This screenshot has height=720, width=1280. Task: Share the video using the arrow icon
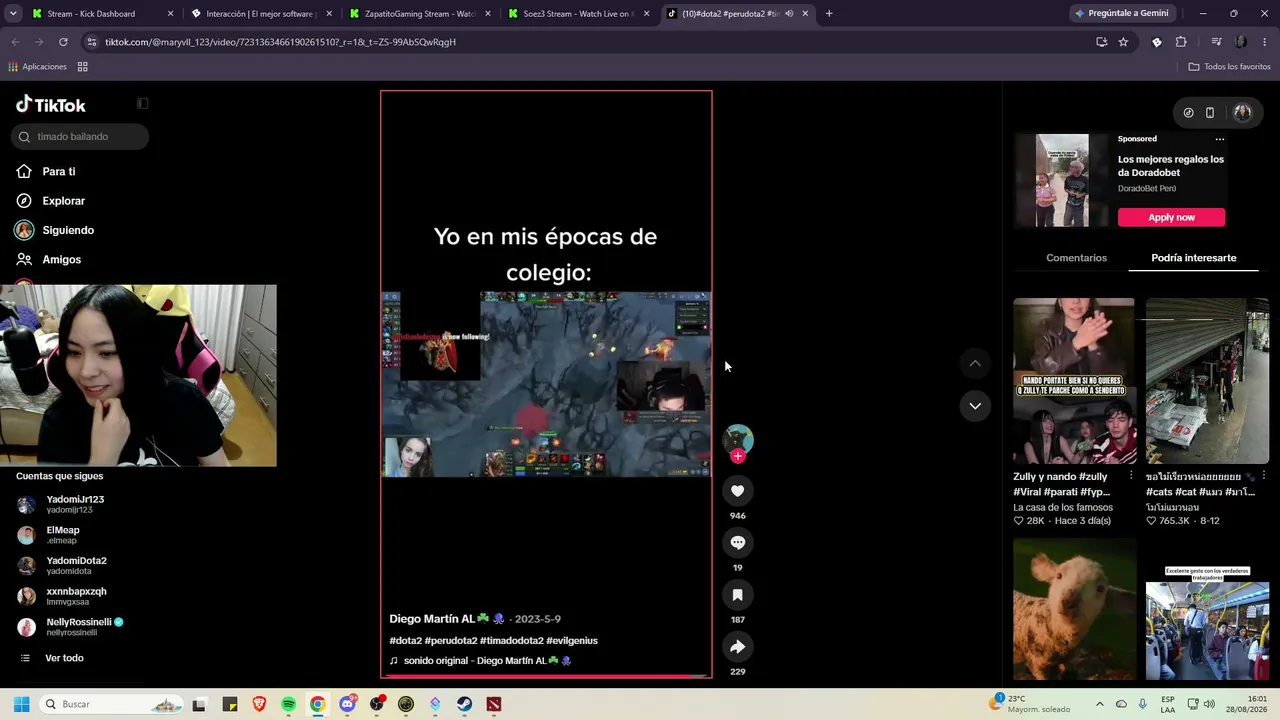tap(737, 647)
